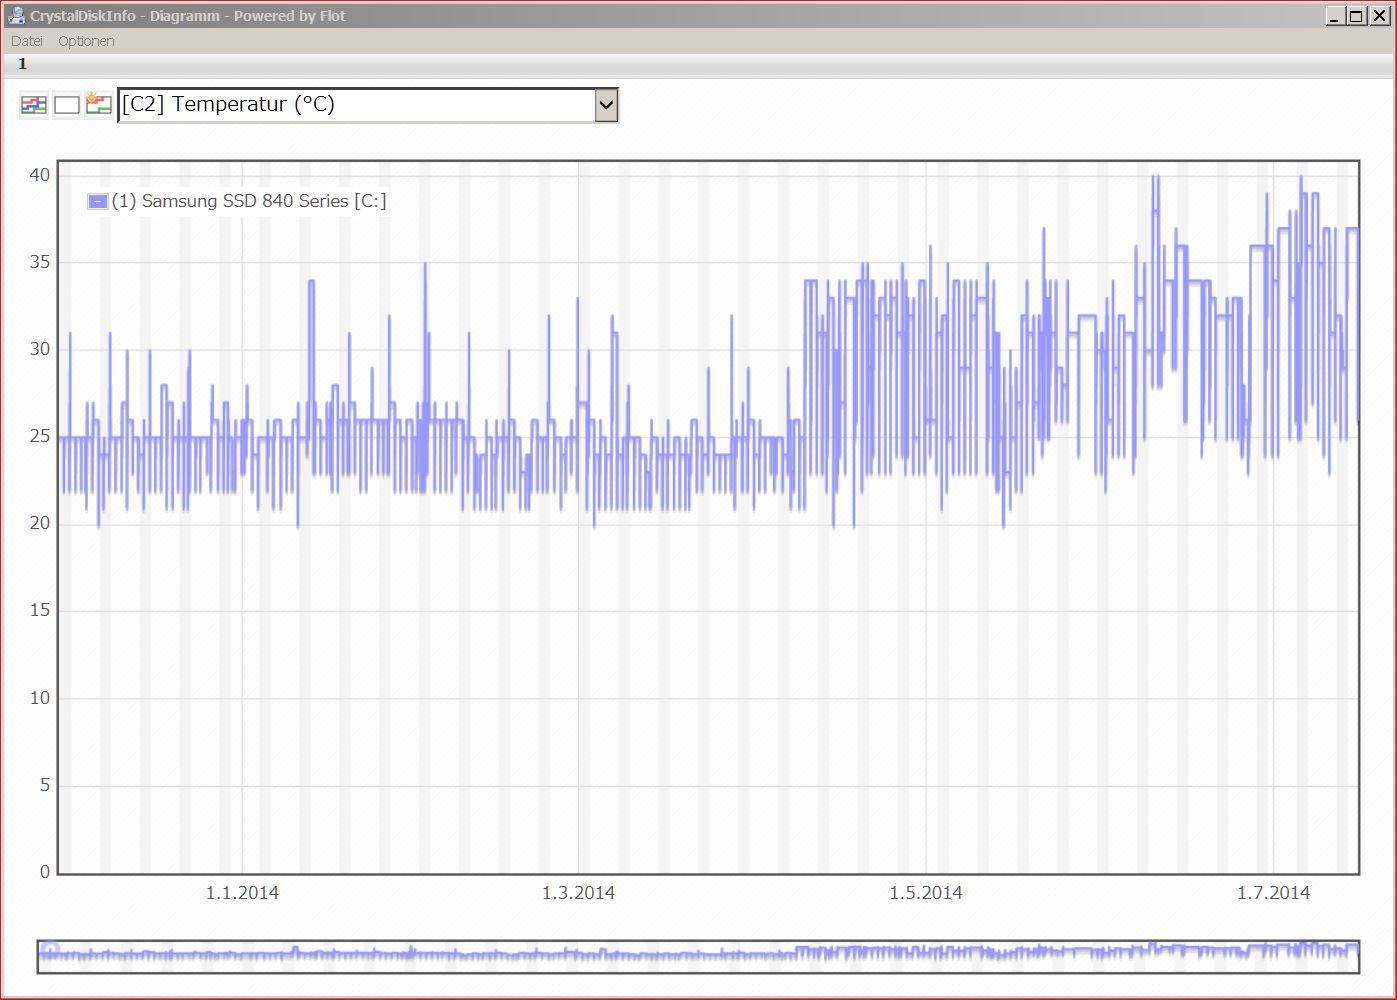Maximize the CrystalDiskInfo diagram window
1397x1000 pixels.
1356,16
